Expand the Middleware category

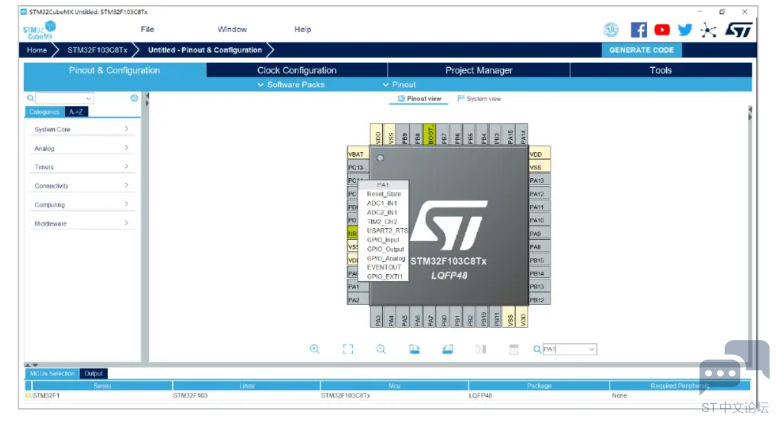click(80, 223)
